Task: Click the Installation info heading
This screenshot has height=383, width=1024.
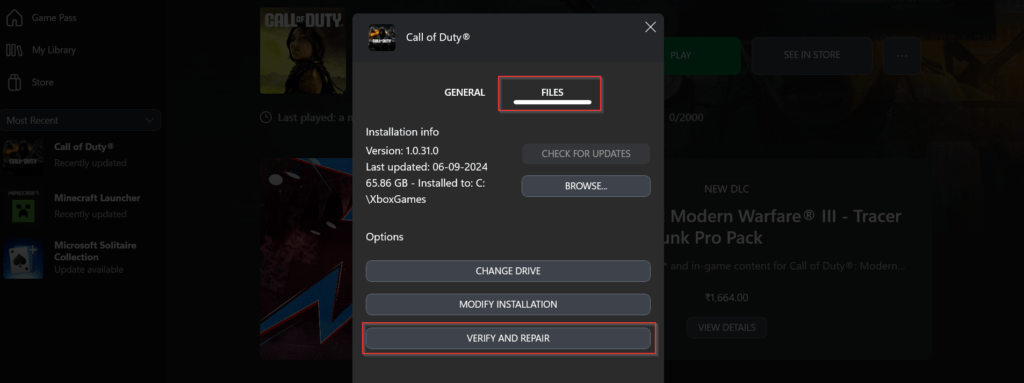Action: coord(402,132)
